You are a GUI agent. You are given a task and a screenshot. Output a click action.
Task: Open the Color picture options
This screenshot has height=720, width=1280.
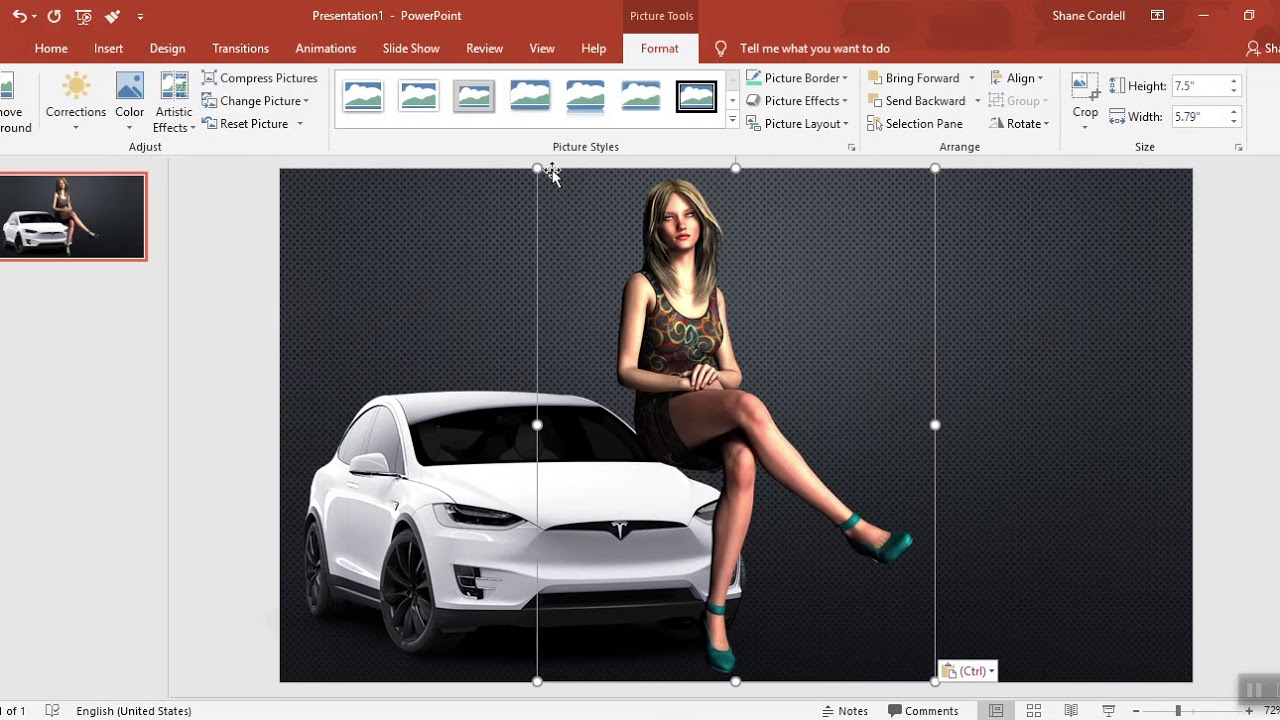[x=129, y=101]
